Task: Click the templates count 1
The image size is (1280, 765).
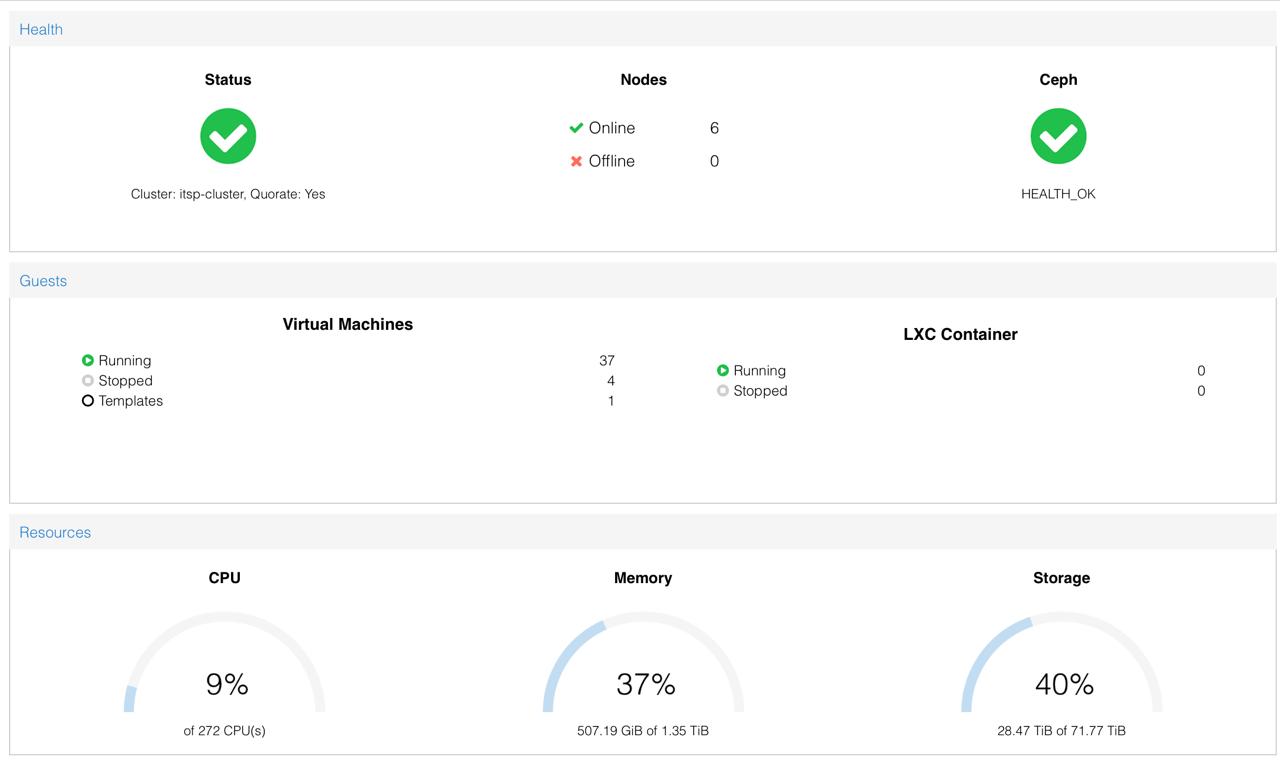Action: pyautogui.click(x=611, y=400)
